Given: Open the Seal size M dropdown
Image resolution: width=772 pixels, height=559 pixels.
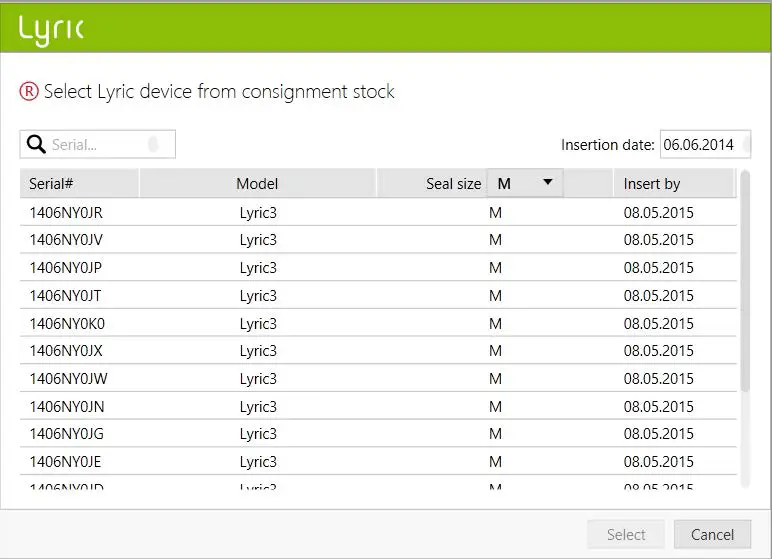Looking at the screenshot, I should [525, 183].
